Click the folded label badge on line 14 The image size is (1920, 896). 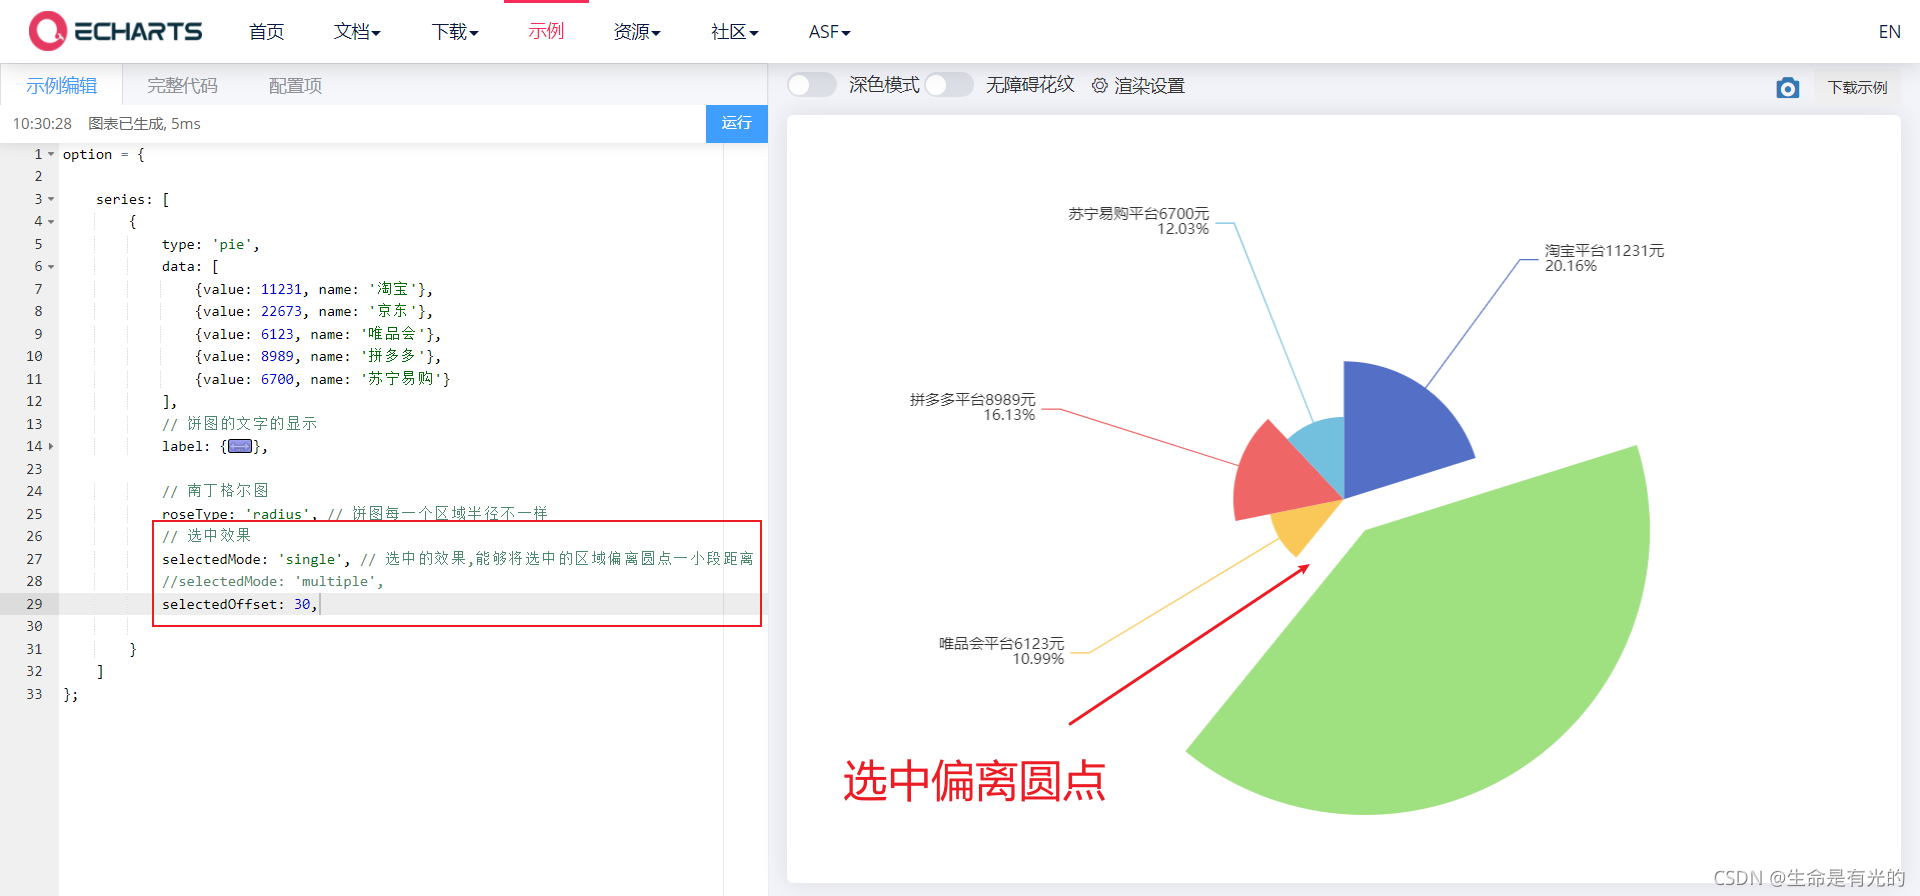point(240,446)
